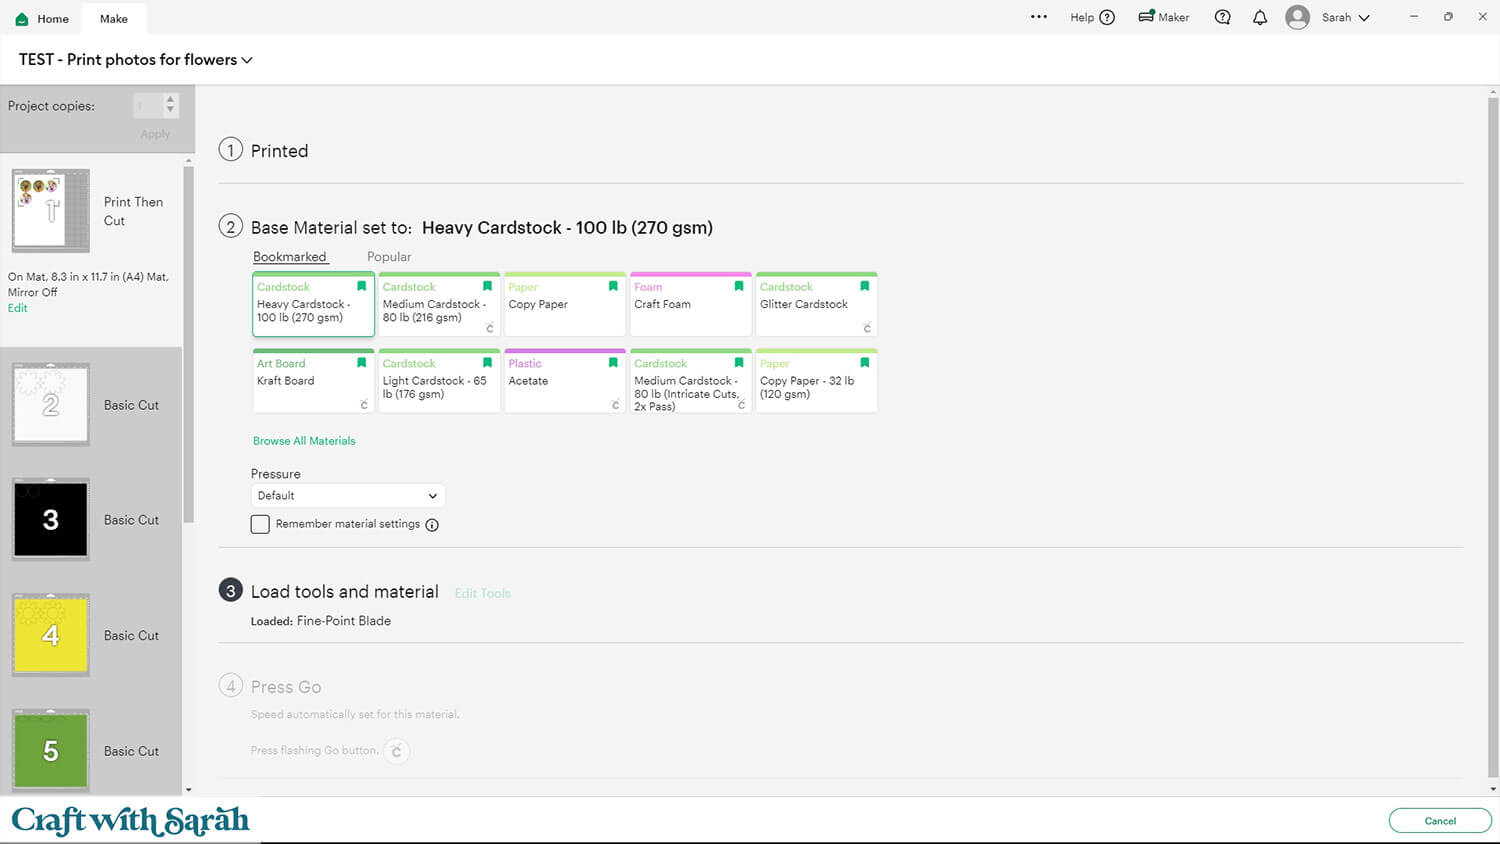This screenshot has height=844, width=1500.
Task: Toggle bookmark on the Glitter Cardstock card
Action: (x=865, y=286)
